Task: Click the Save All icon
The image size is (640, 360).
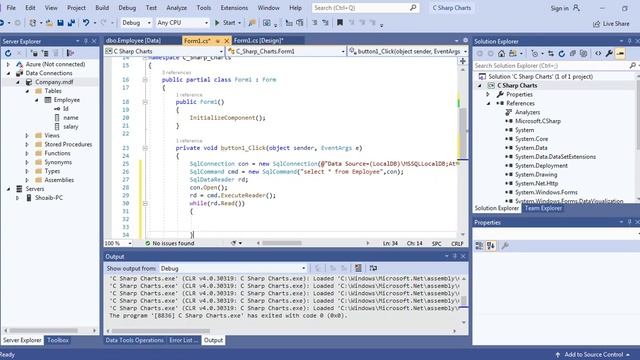Action: pos(71,23)
